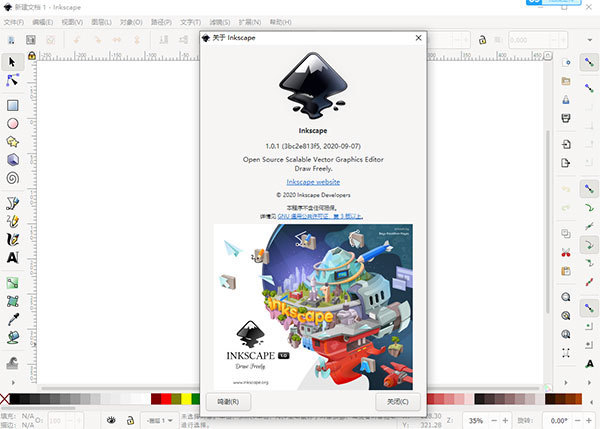Click the Export icon in commands bar
Viewport: 600px width, 429px height.
[x=566, y=163]
